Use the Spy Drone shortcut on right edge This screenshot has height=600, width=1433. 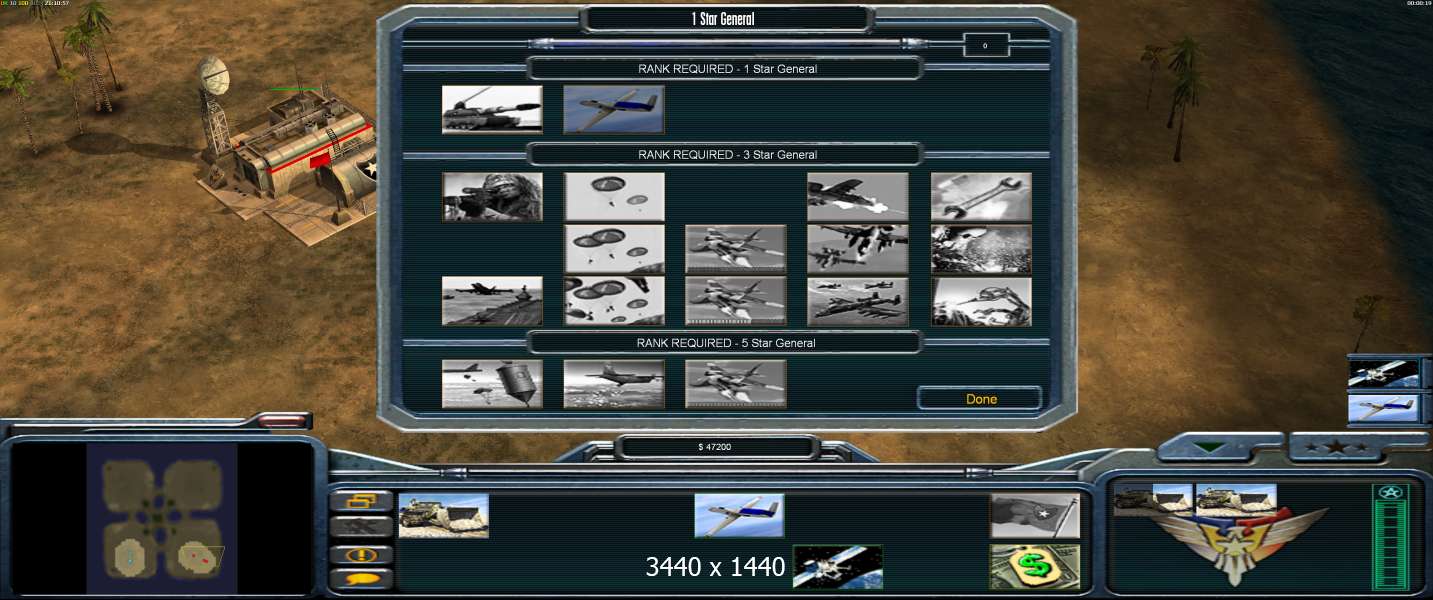click(x=1383, y=408)
